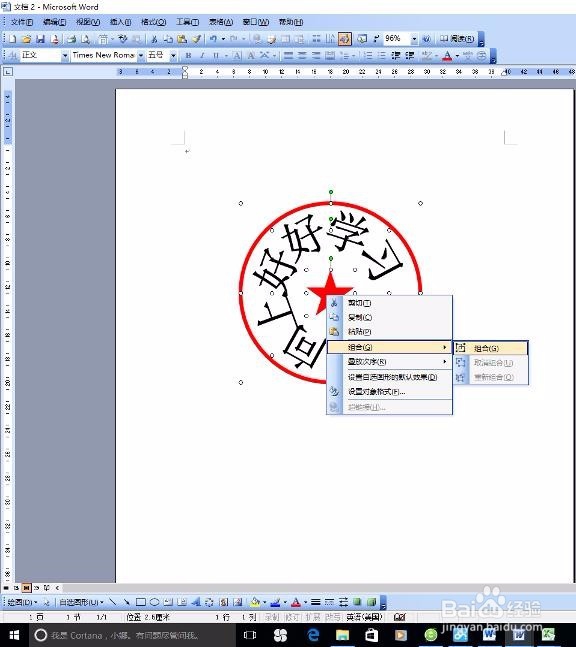This screenshot has width=576, height=647.
Task: Choose 剪切(T) in the context menu
Action: [x=389, y=303]
